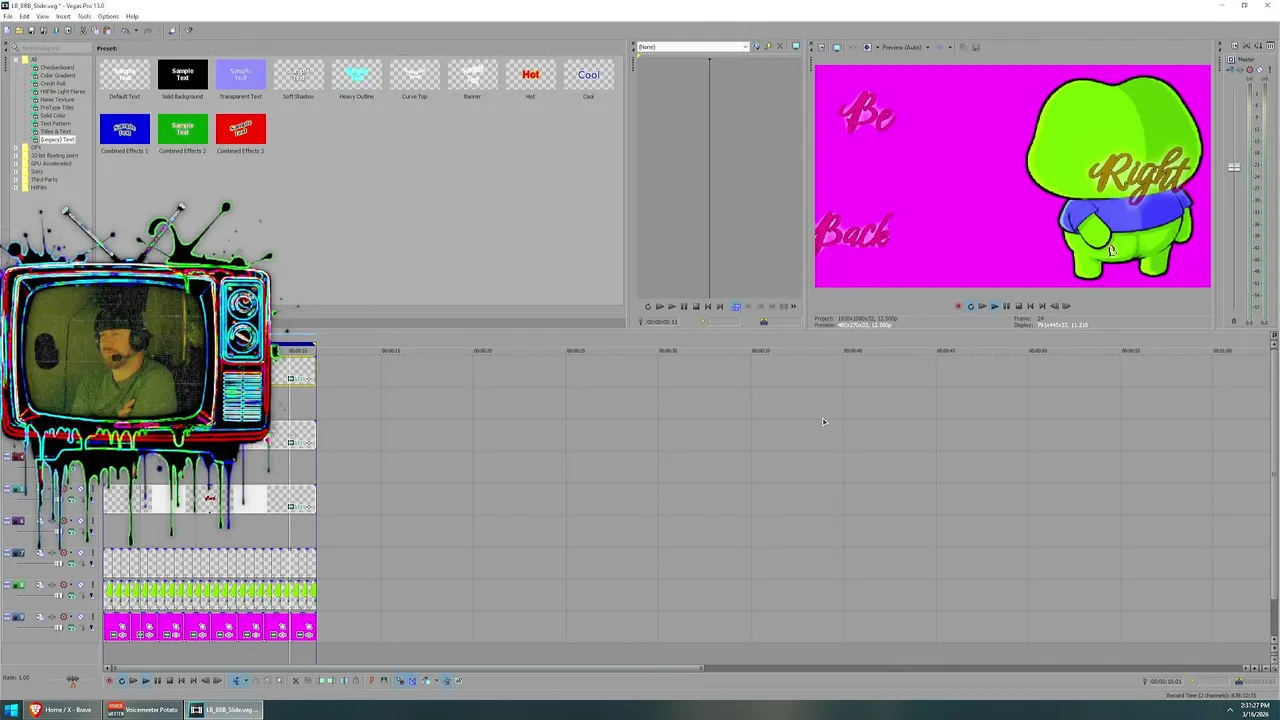Image resolution: width=1280 pixels, height=720 pixels.
Task: Select HitFilm Light Flares generator
Action: (x=62, y=92)
